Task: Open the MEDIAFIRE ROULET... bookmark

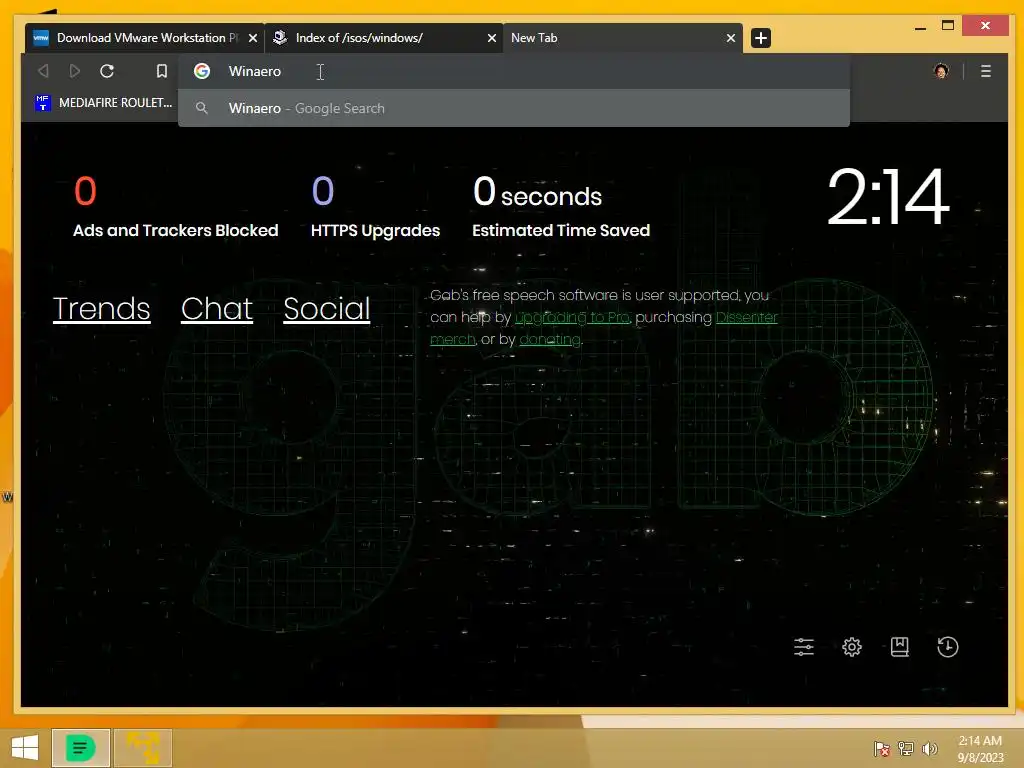Action: click(x=104, y=103)
